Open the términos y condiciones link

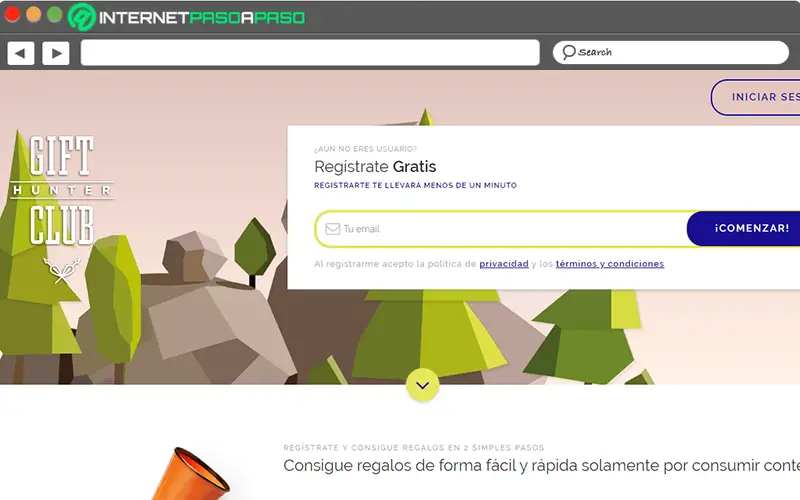pos(610,264)
